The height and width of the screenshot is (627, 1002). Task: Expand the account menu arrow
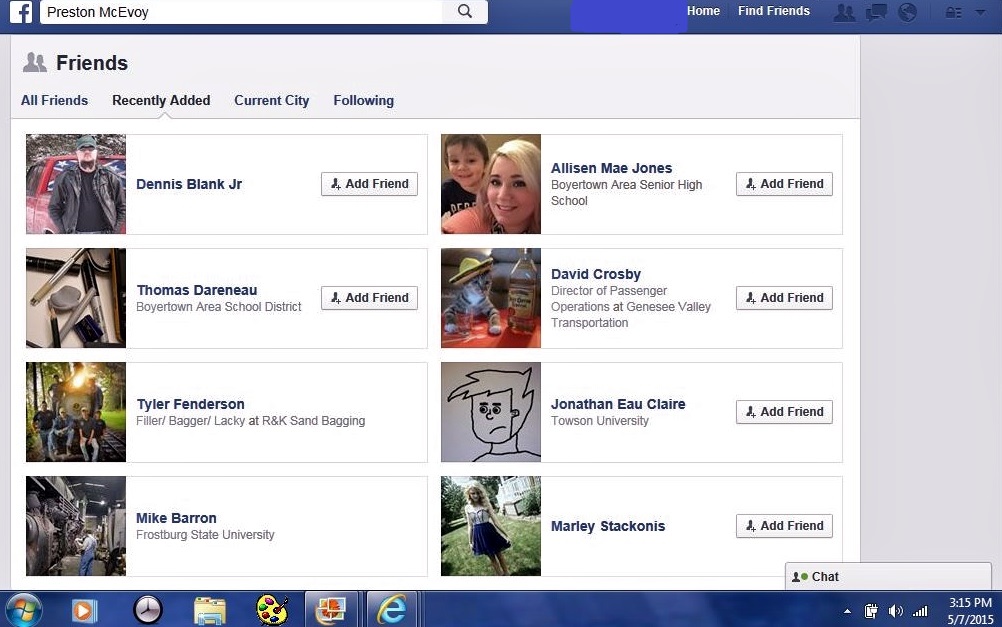click(x=980, y=12)
